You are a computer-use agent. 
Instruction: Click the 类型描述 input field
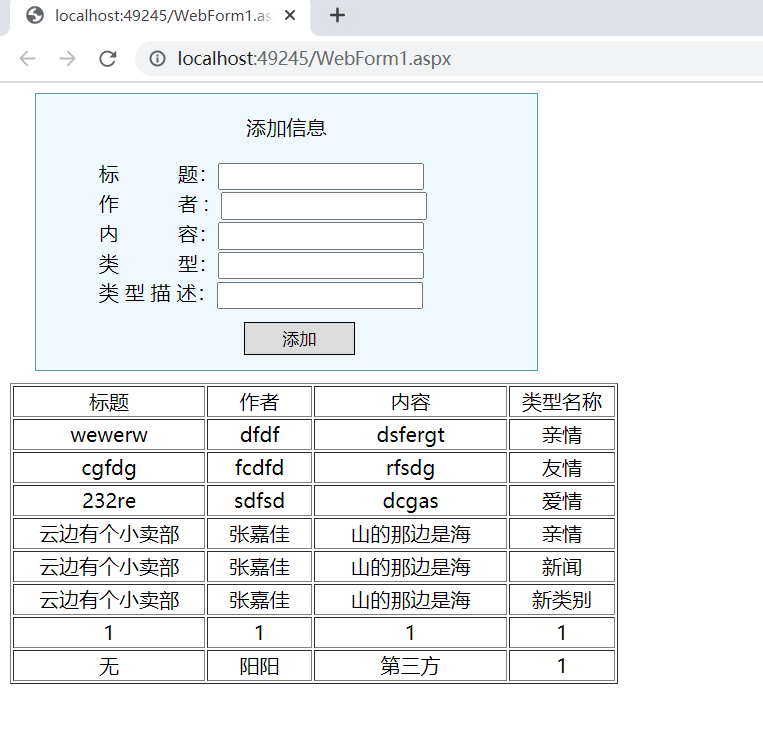[320, 295]
